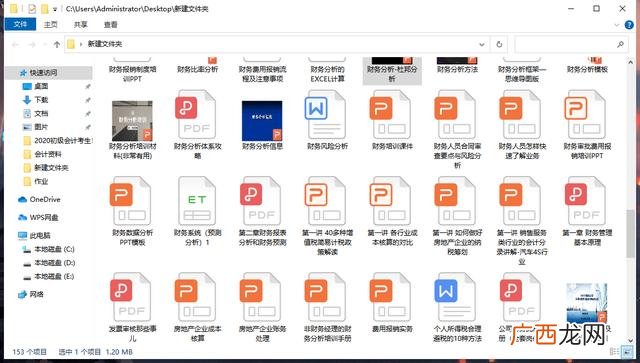Select 第一讲 40多种增值税简易计税政策解读 file
This screenshot has height=363, width=640.
pyautogui.click(x=327, y=216)
